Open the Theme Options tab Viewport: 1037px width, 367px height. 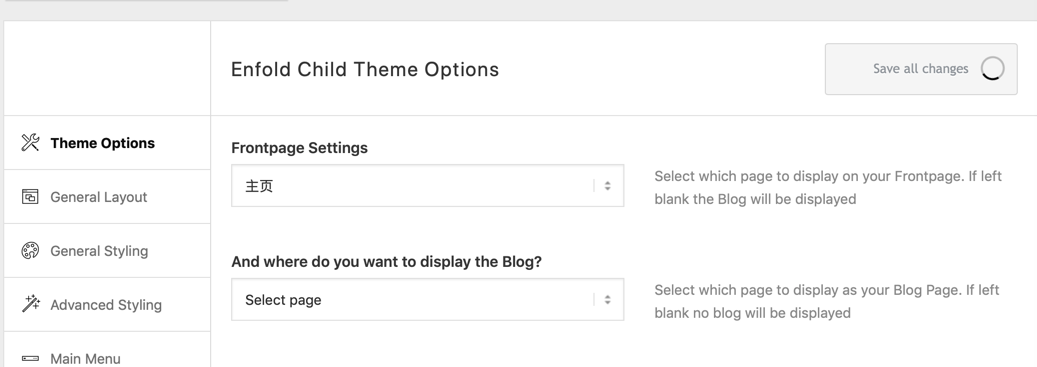pyautogui.click(x=107, y=143)
